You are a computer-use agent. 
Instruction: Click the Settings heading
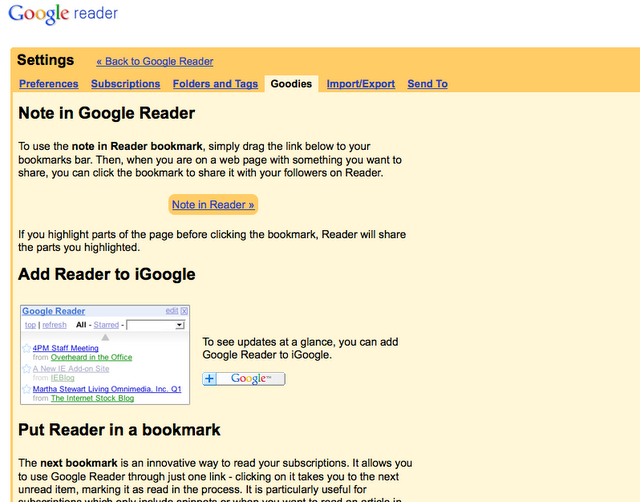tap(45, 60)
